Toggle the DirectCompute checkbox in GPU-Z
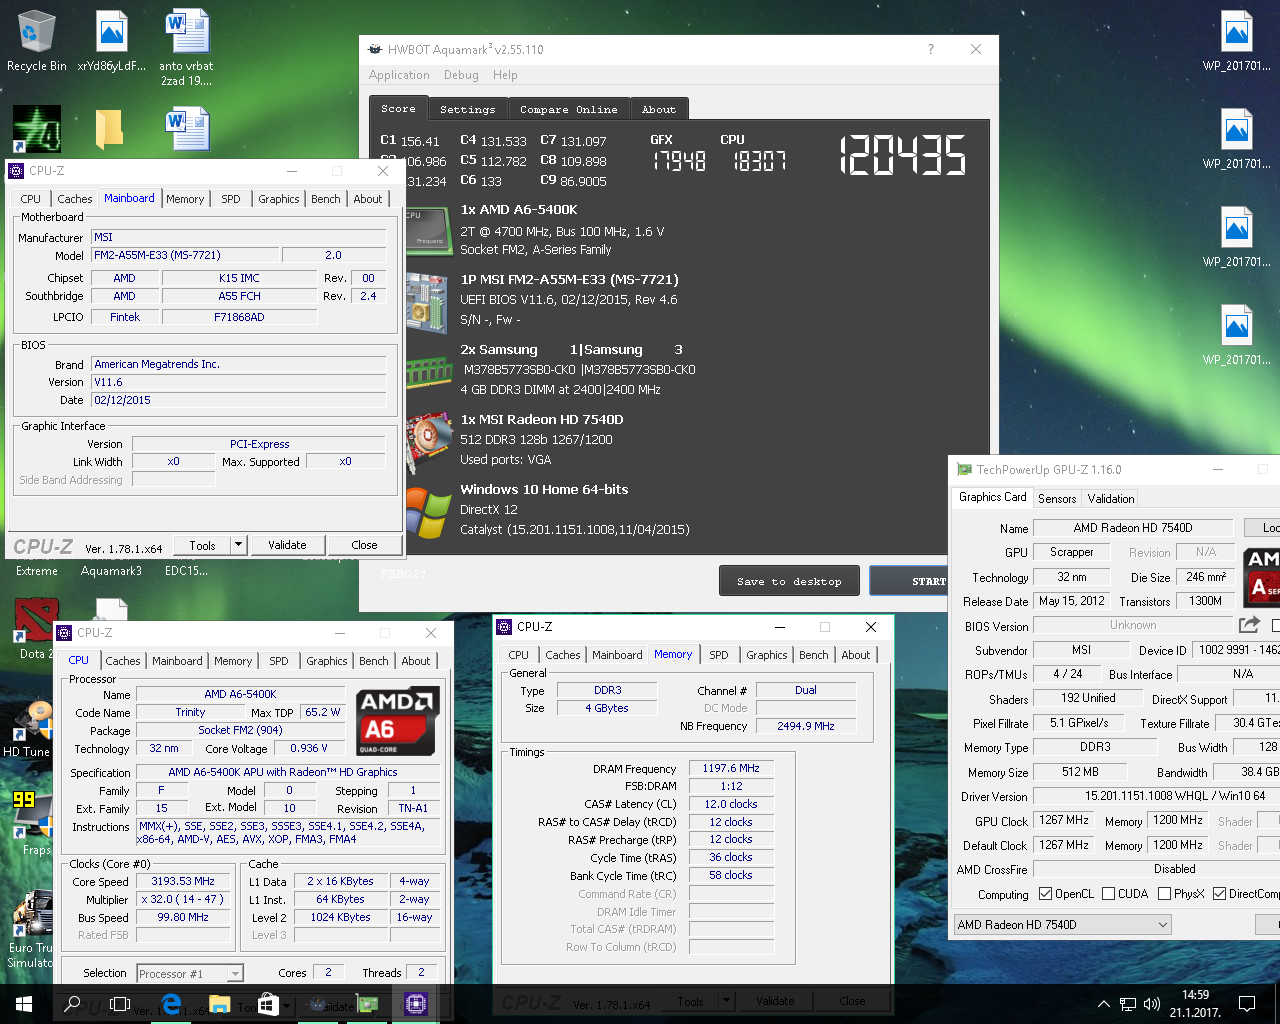This screenshot has width=1280, height=1024. [x=1219, y=893]
